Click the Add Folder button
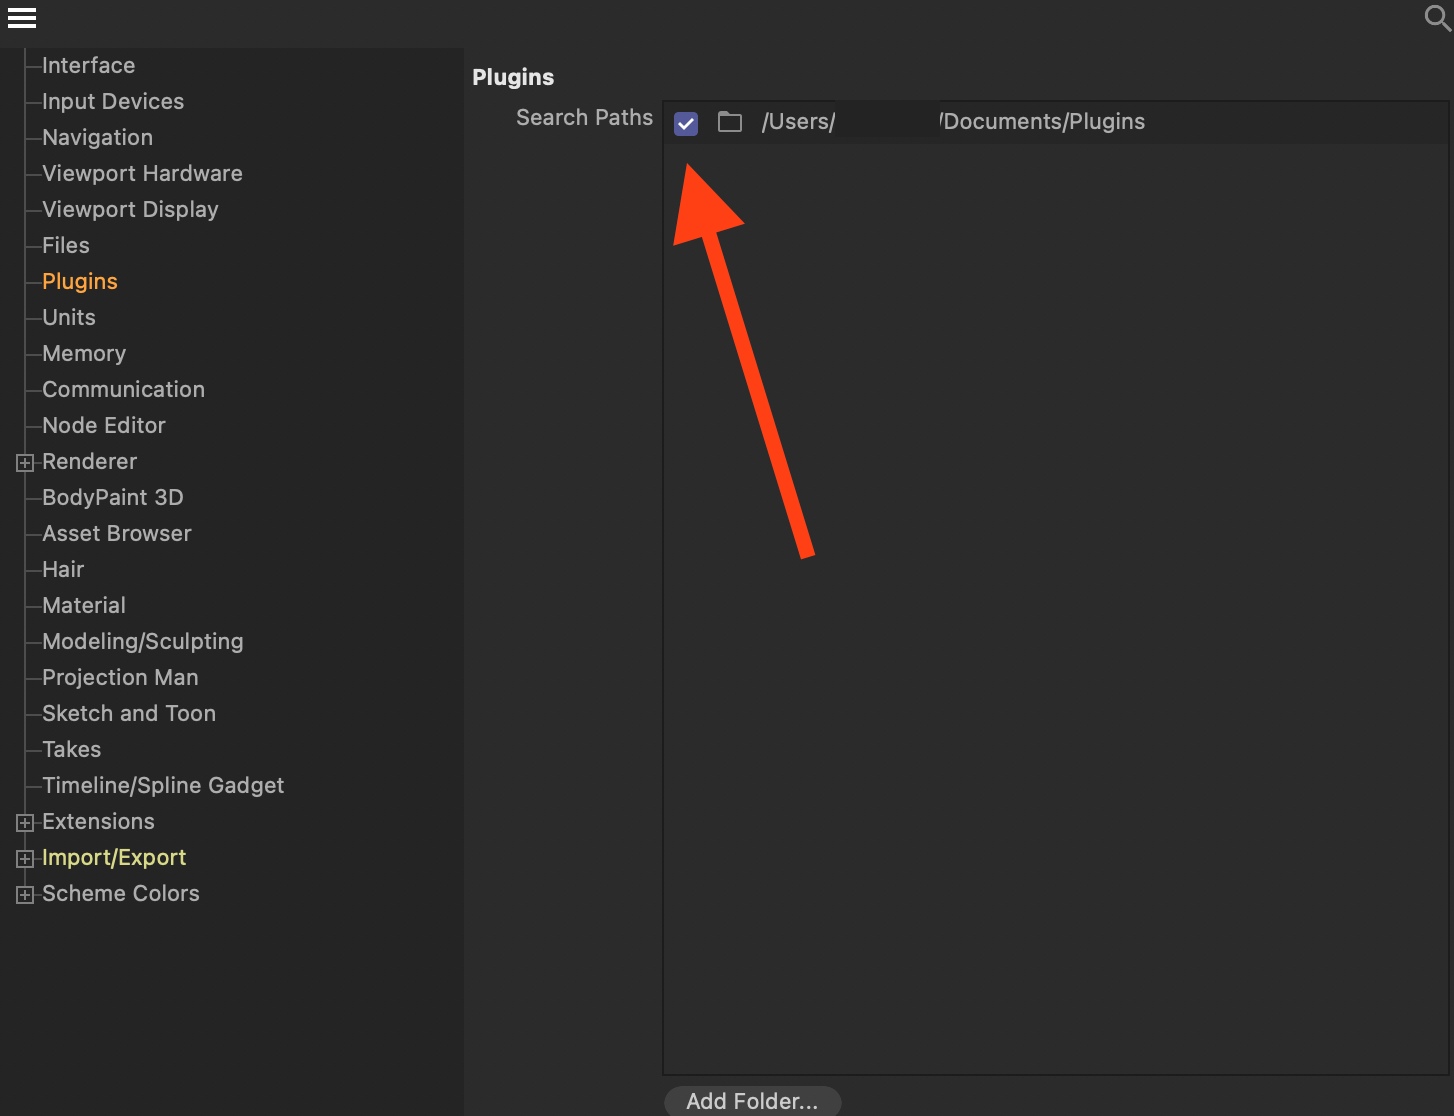 (752, 1100)
